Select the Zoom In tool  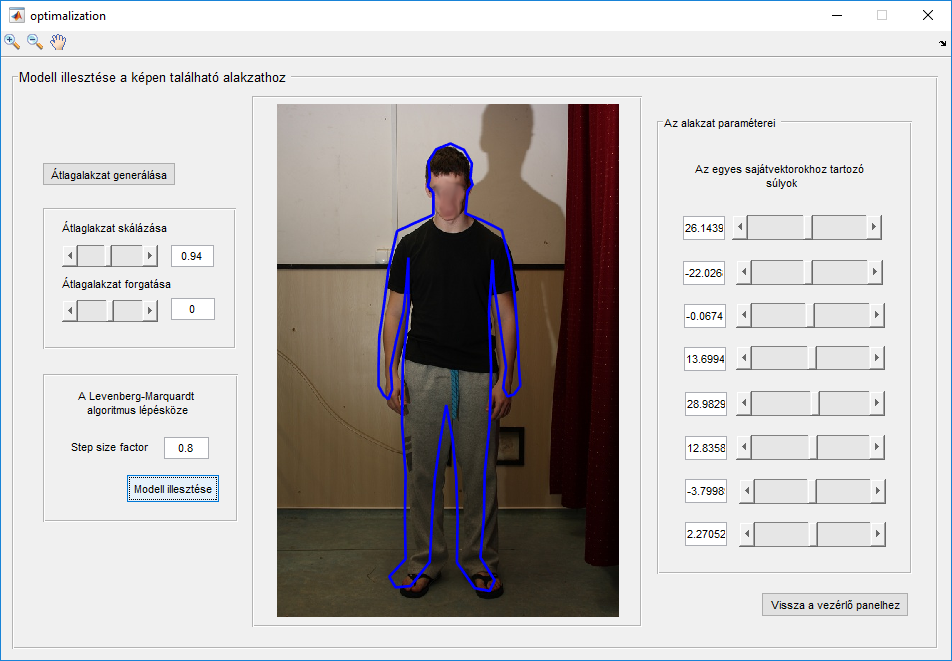click(12, 42)
